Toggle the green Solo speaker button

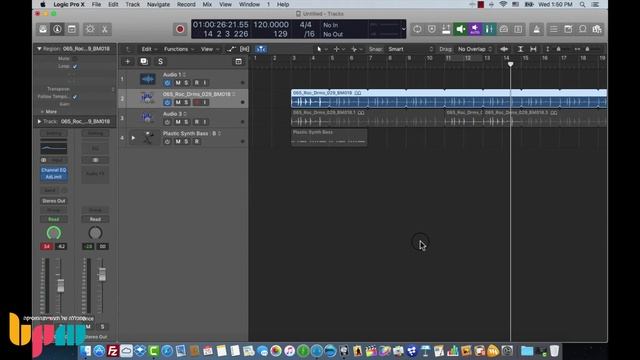460,29
